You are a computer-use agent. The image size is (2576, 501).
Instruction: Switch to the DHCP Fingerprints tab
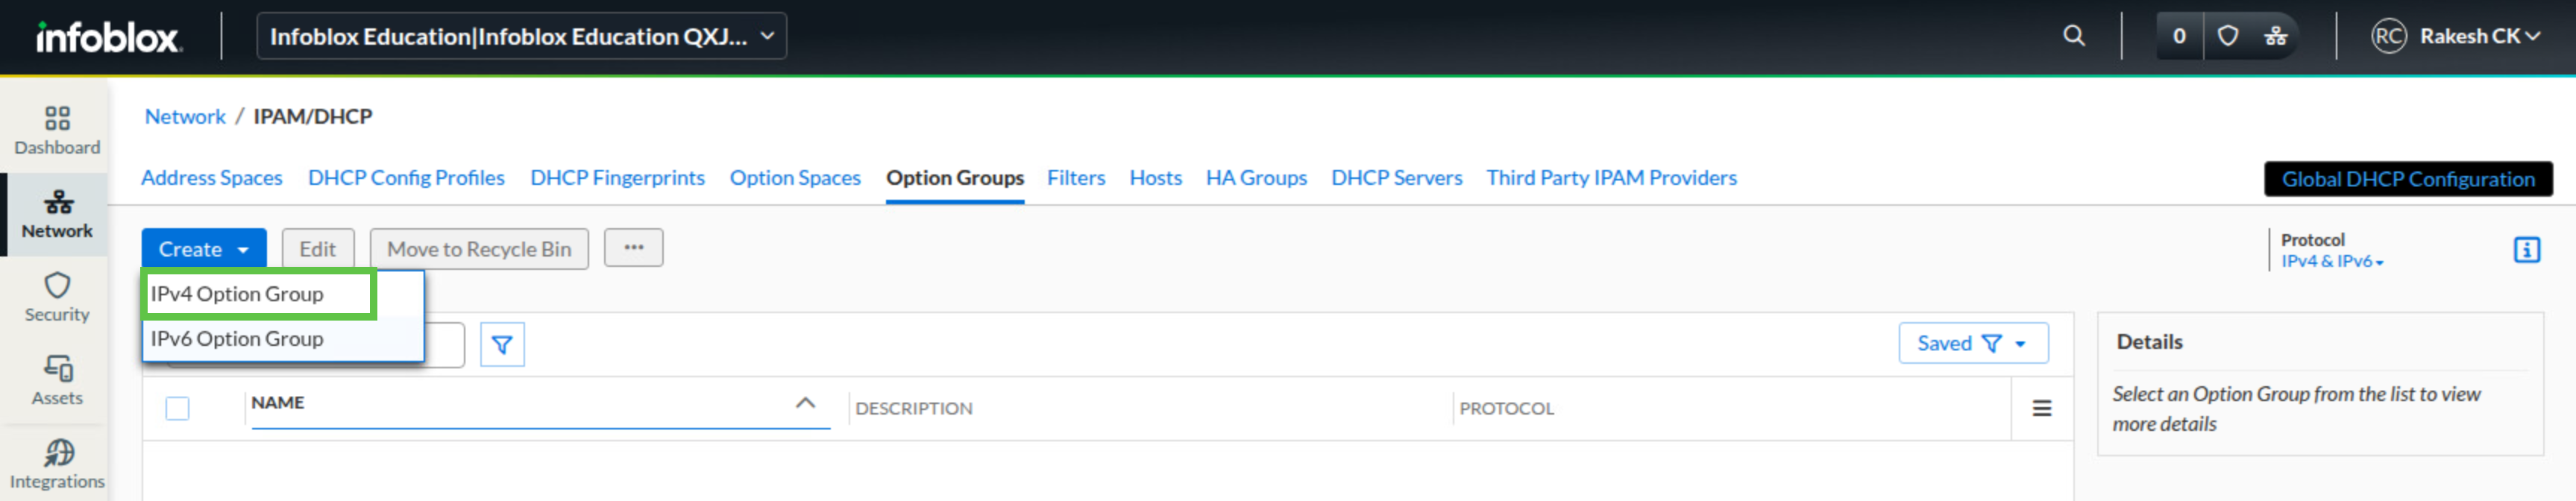click(617, 178)
